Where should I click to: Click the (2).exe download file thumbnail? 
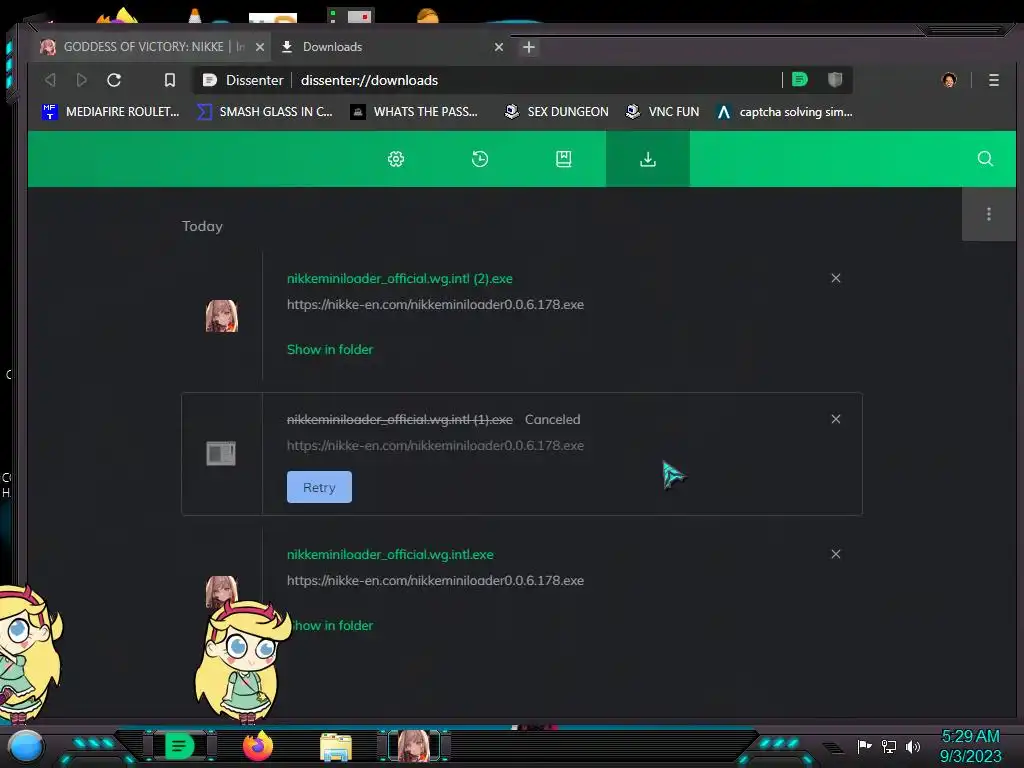coord(222,316)
